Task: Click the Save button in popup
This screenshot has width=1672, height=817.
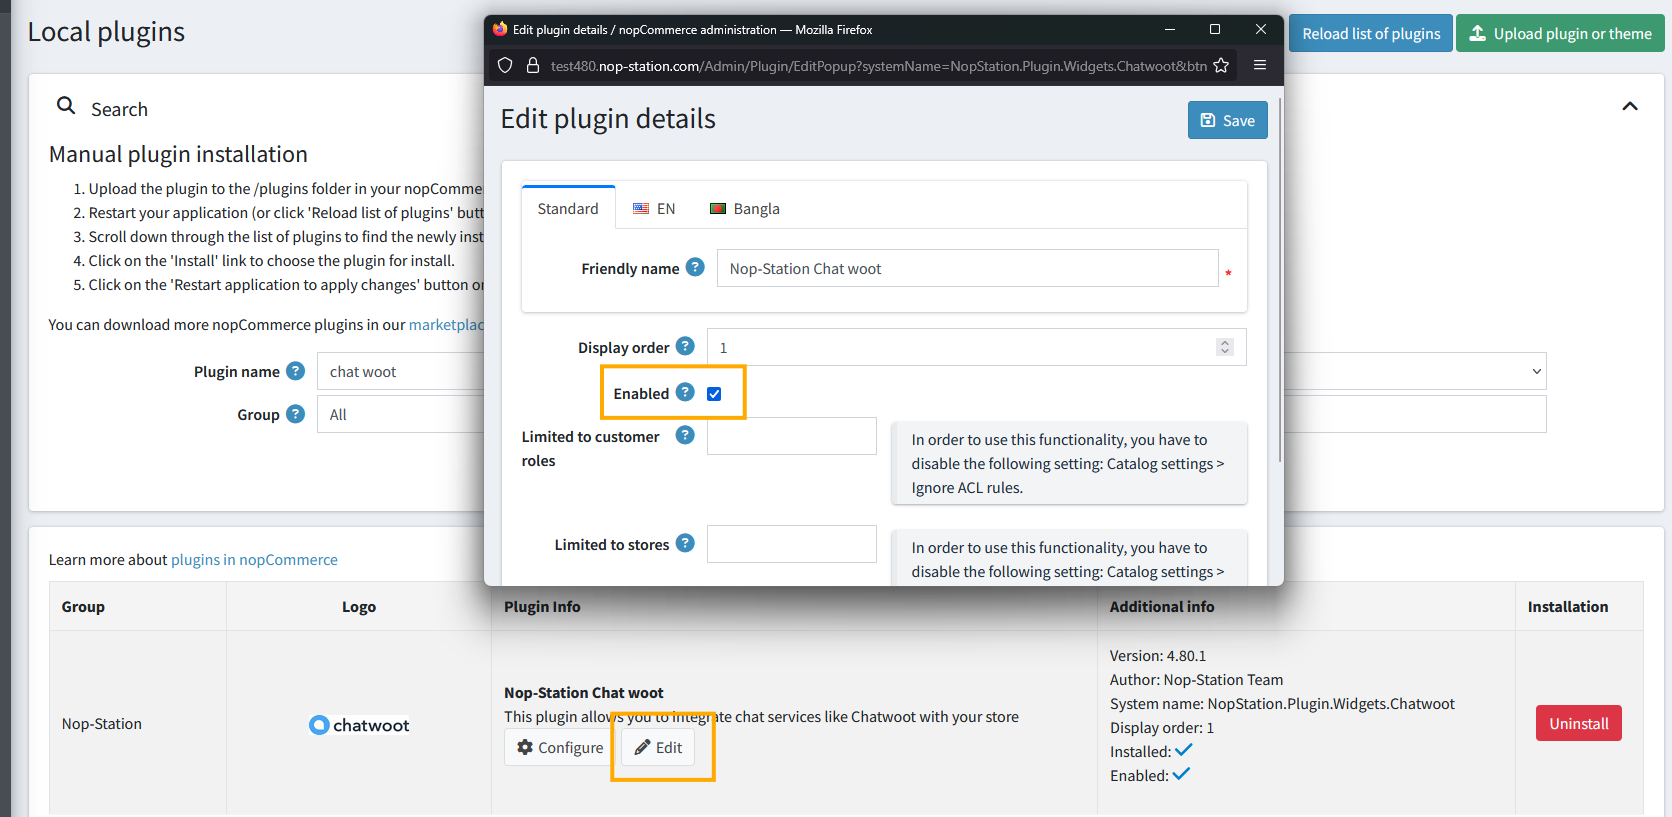Action: pyautogui.click(x=1227, y=120)
